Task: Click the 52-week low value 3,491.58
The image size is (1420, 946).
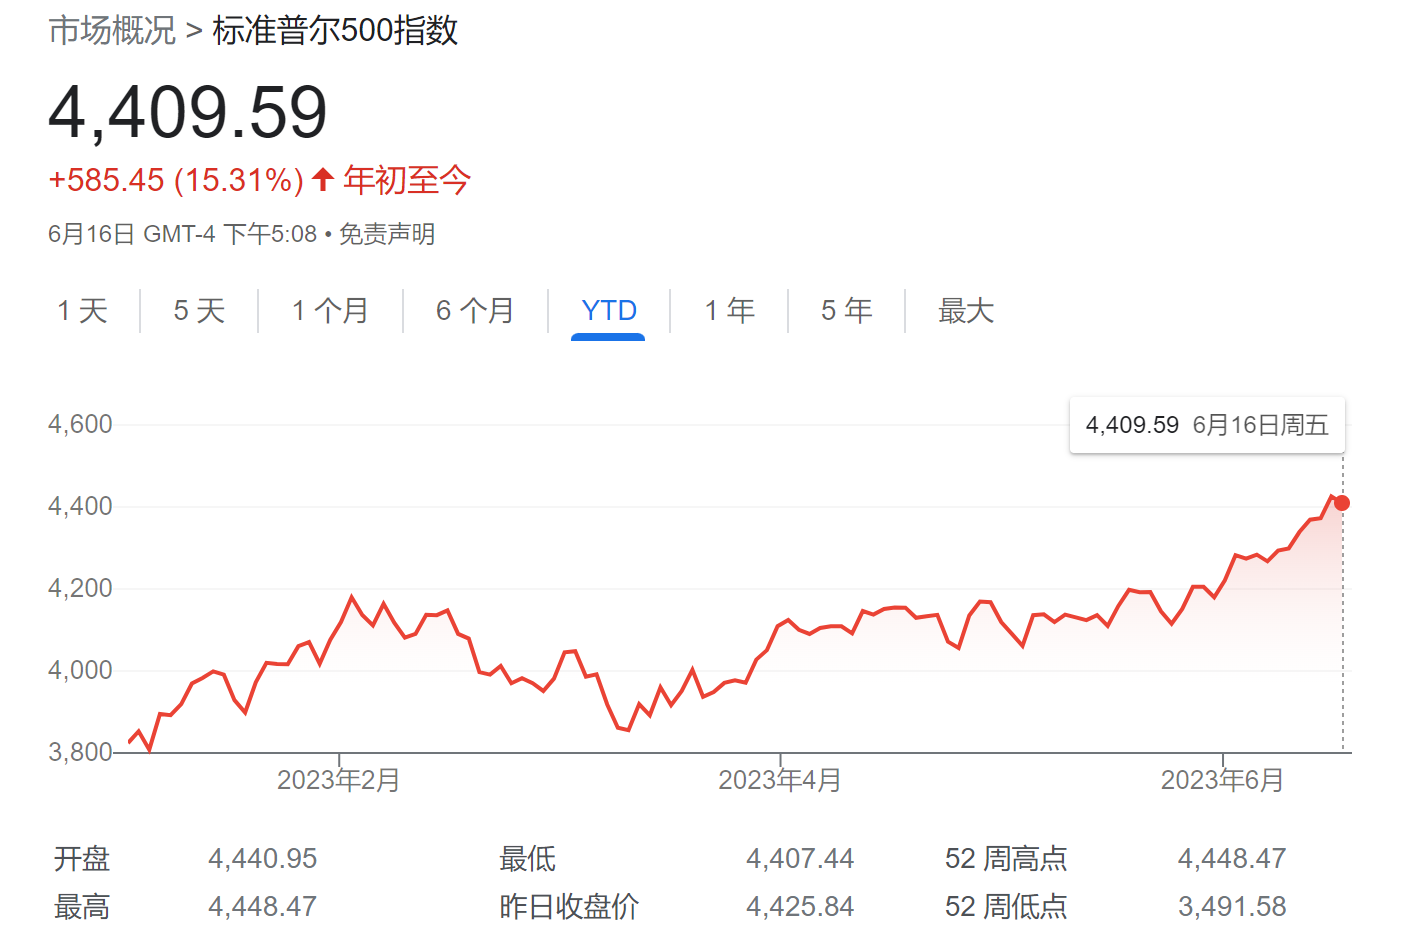Action: coord(1232,907)
